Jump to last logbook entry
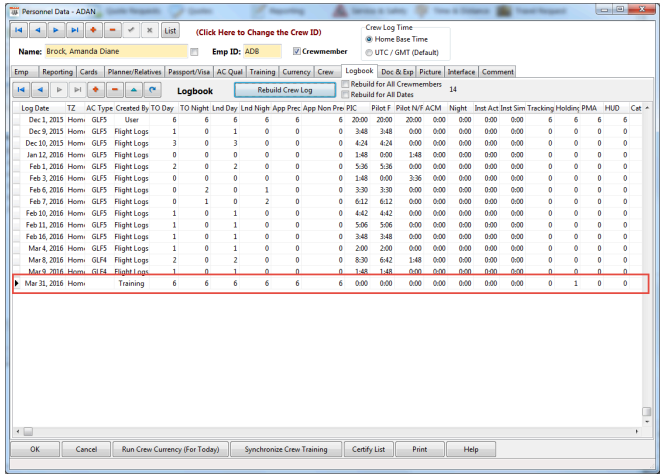This screenshot has width=661, height=476. click(78, 89)
